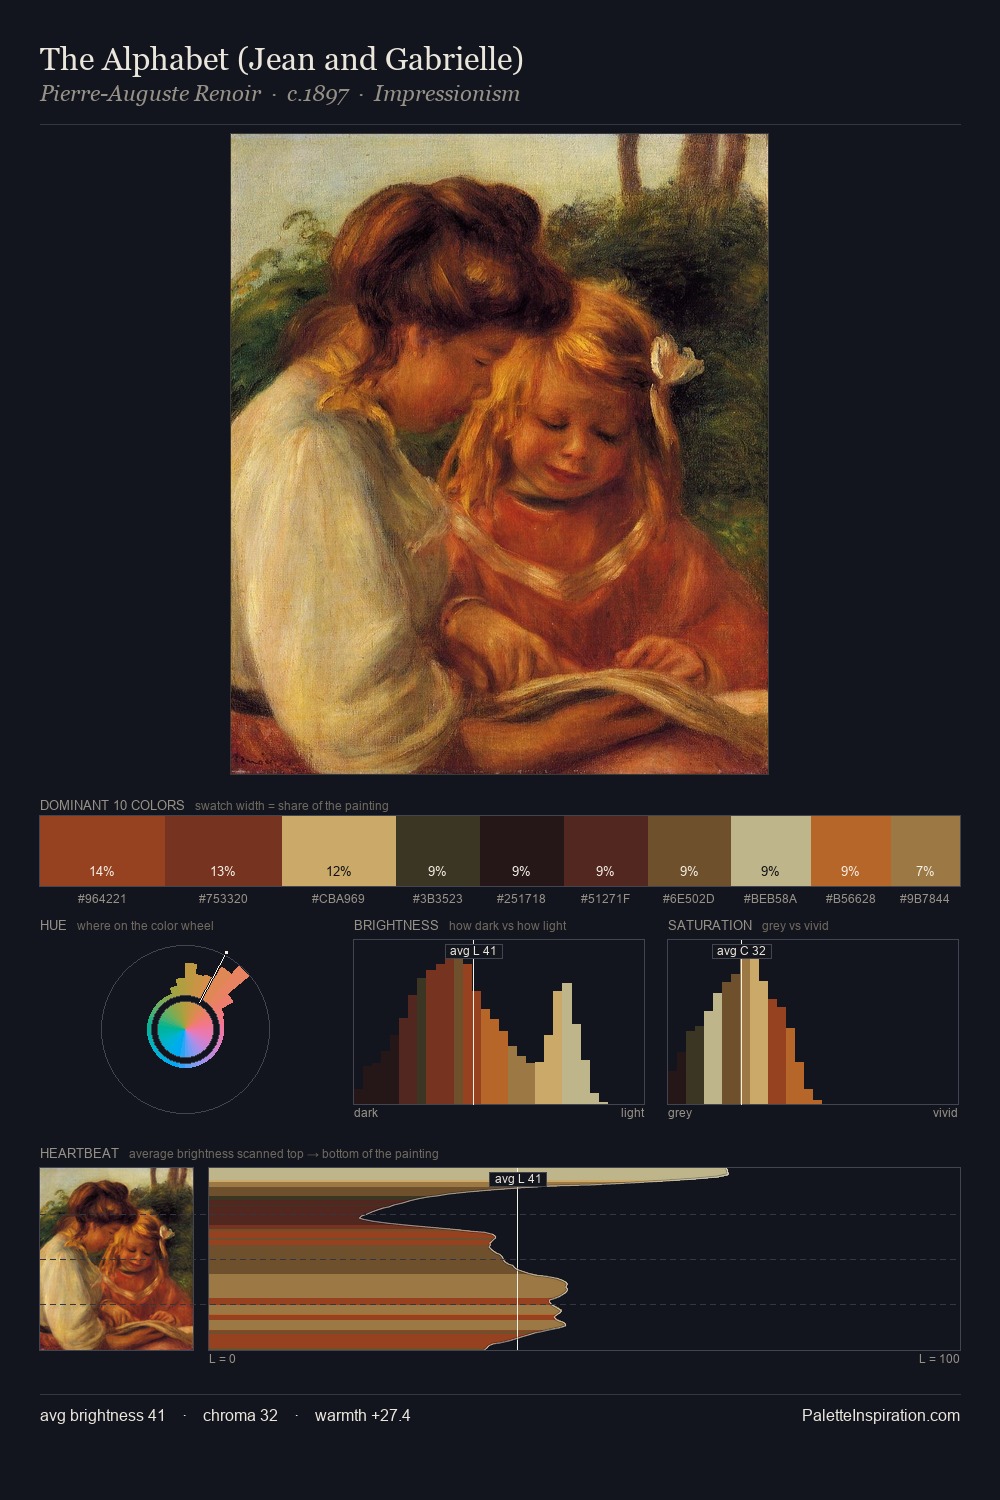The image size is (1000, 1500).
Task: Click the 'avg L 41' label in Heartbeat chart
Action: click(517, 1179)
